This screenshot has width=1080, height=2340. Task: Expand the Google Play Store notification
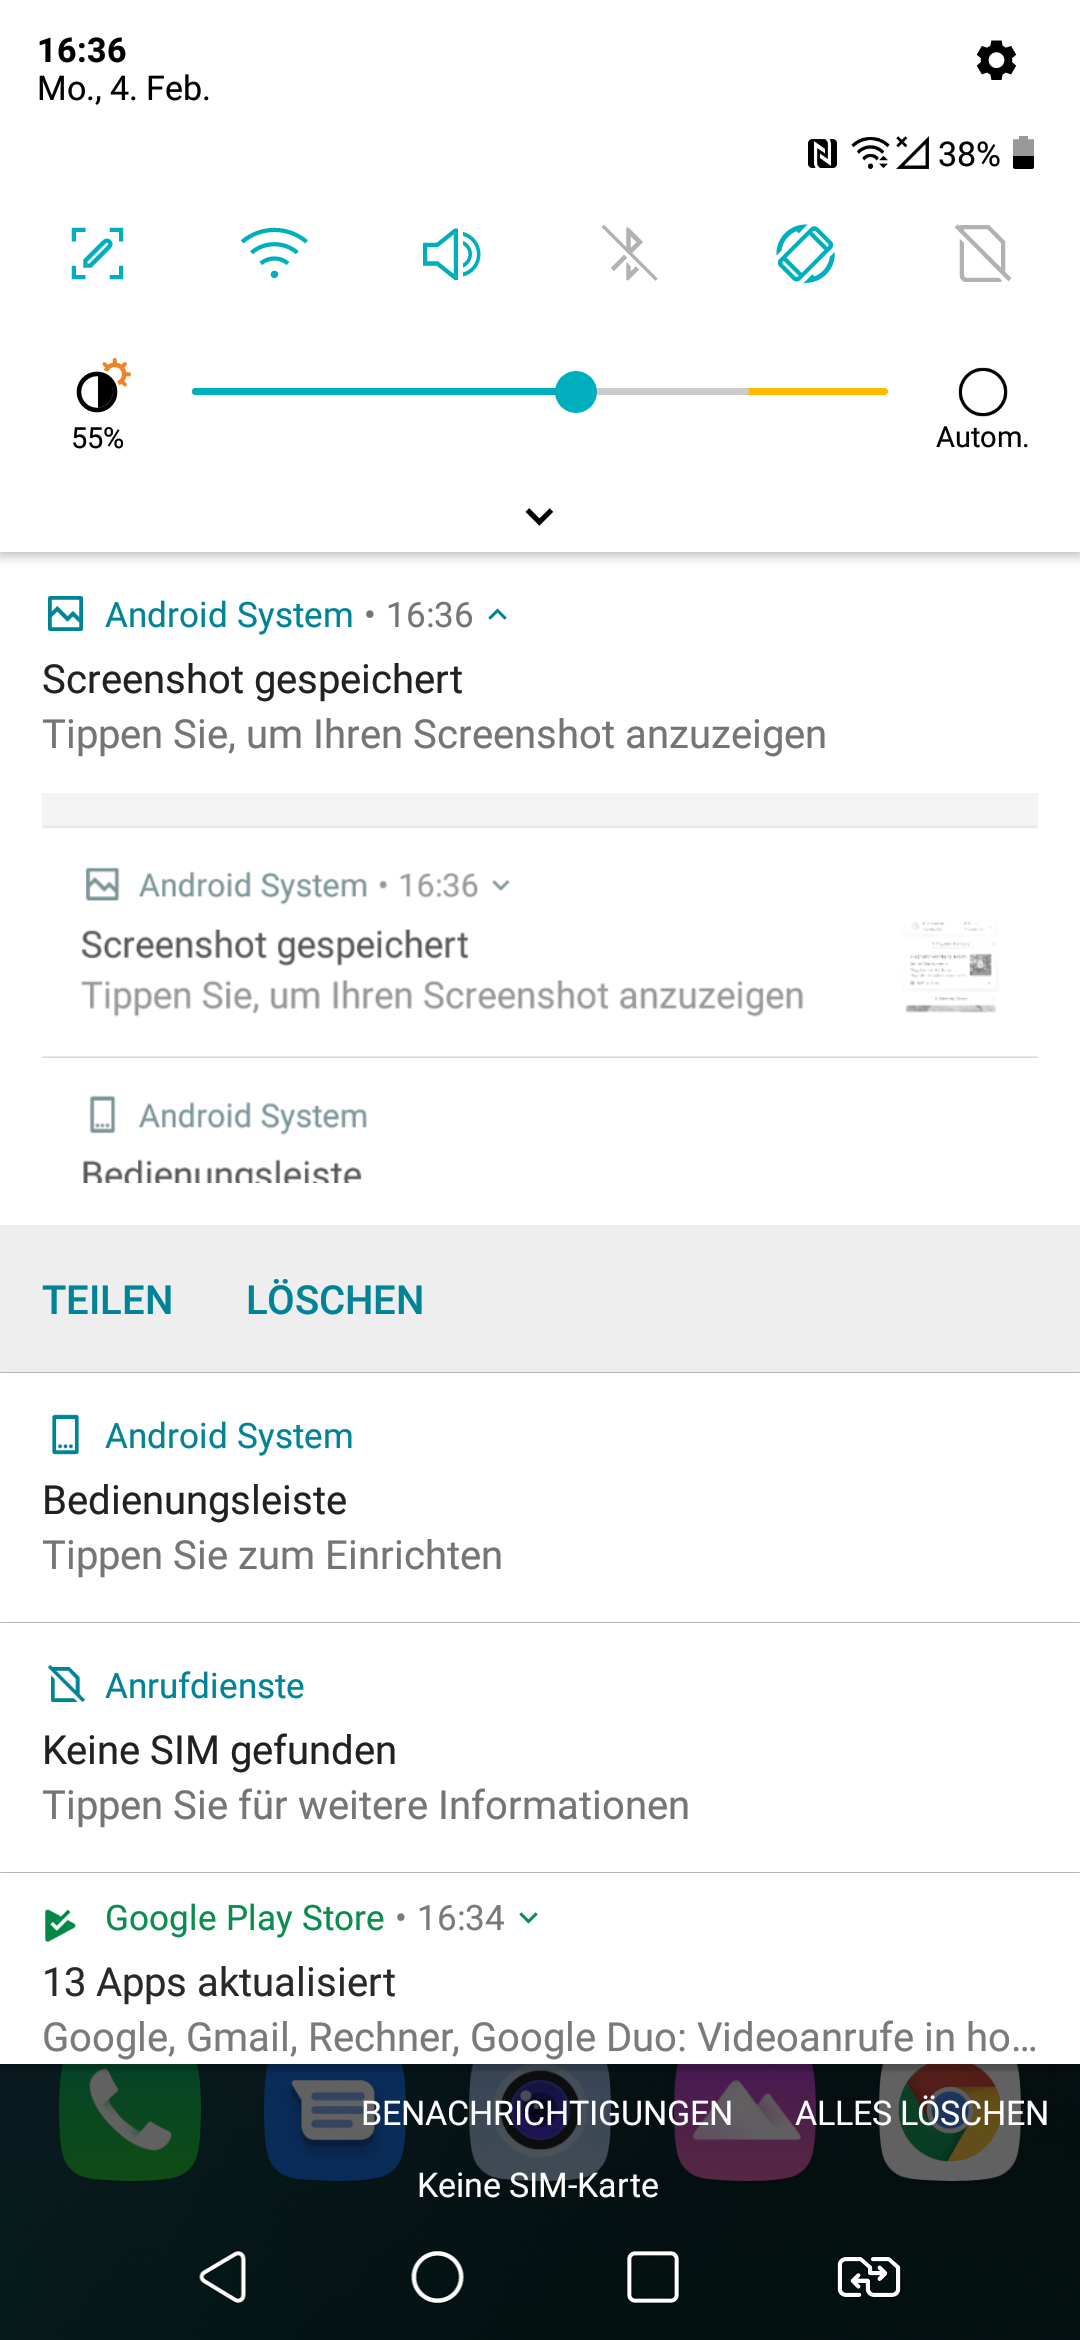click(530, 1918)
